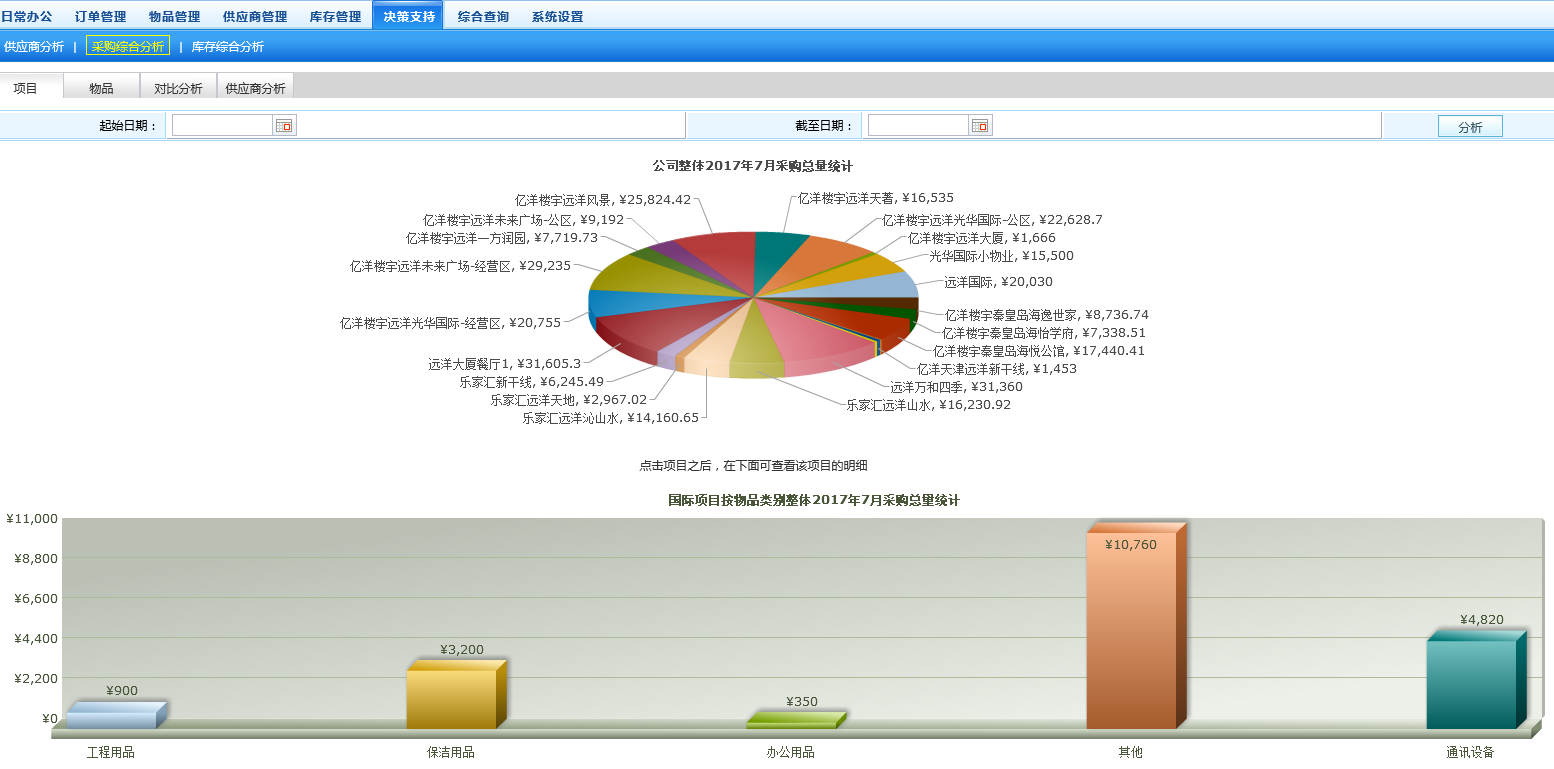This screenshot has height=769, width=1554.
Task: Click the 保洁用品 axis label
Action: pyautogui.click(x=451, y=753)
